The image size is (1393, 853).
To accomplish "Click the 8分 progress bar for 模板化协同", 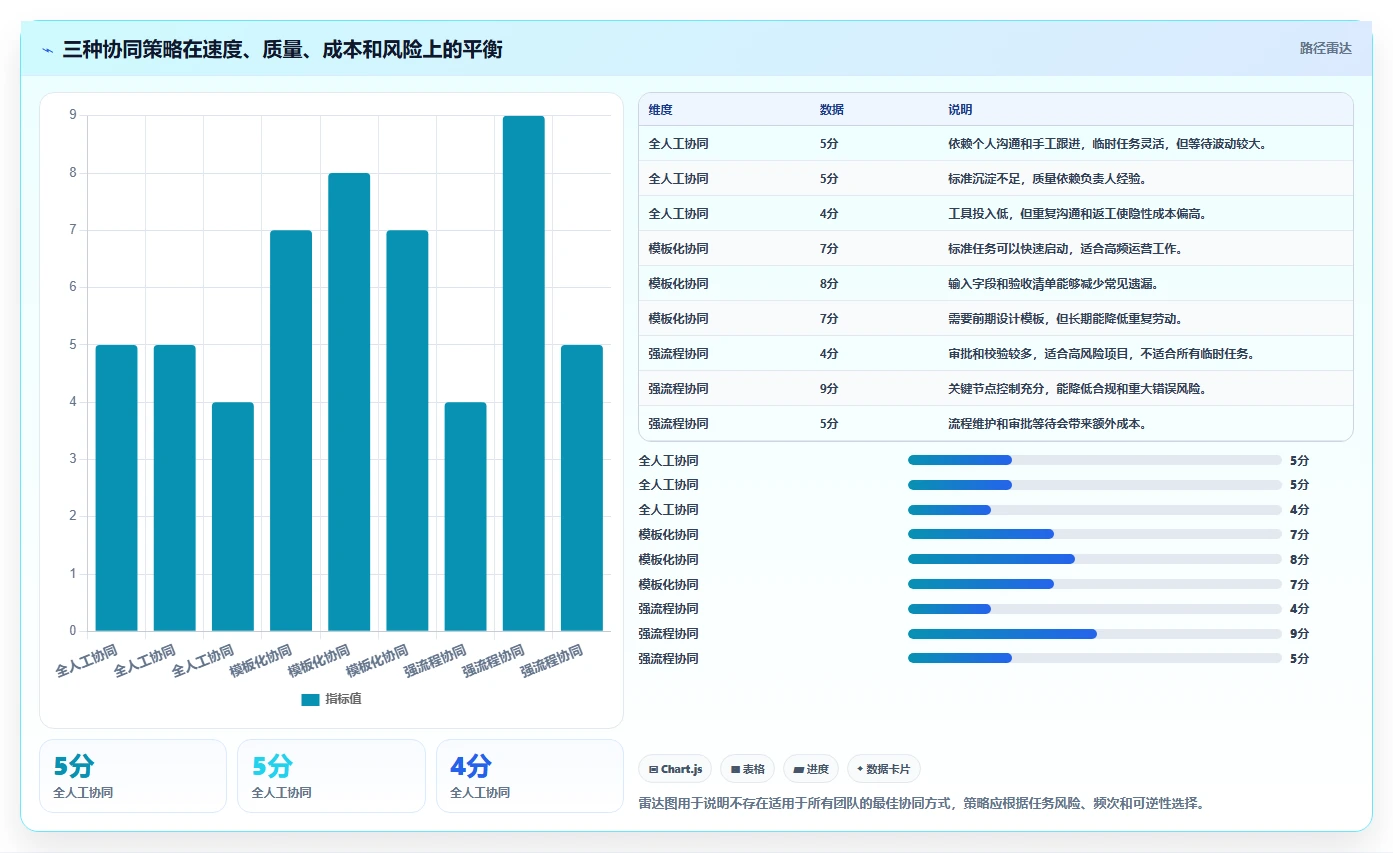I will (1095, 559).
